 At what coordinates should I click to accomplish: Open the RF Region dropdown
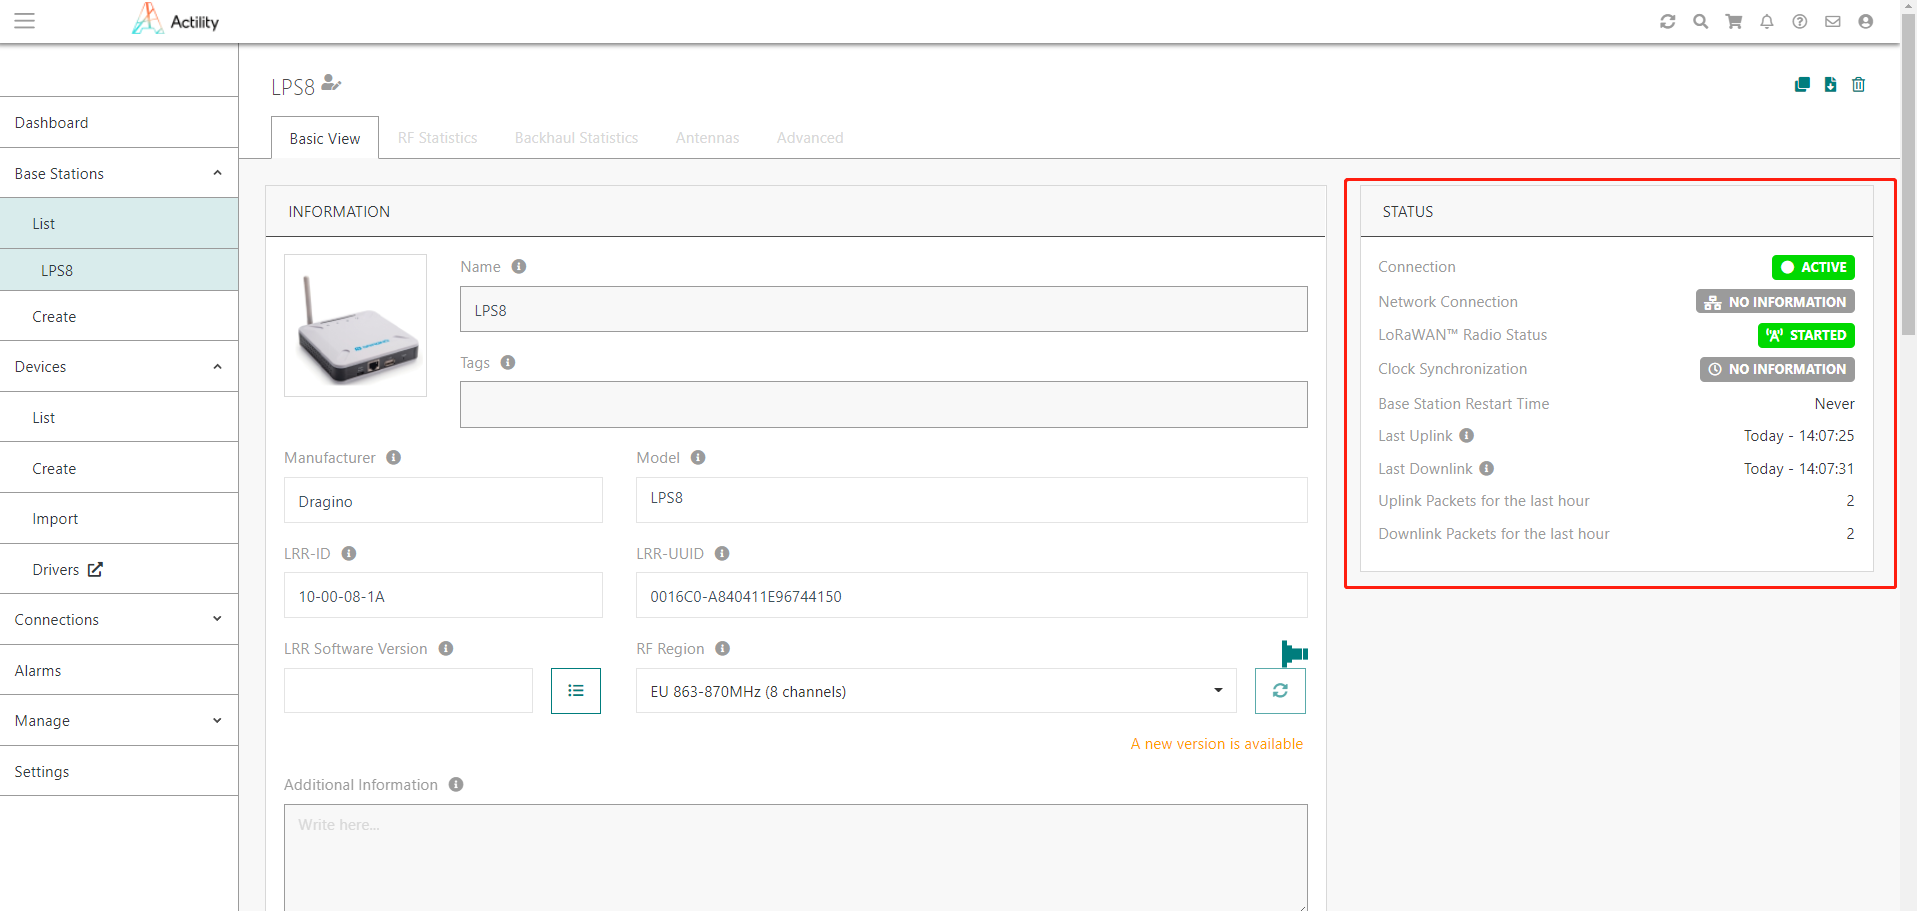pos(936,691)
